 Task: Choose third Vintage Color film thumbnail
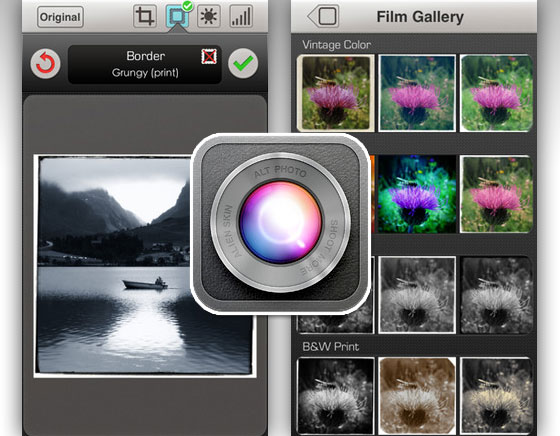496,93
